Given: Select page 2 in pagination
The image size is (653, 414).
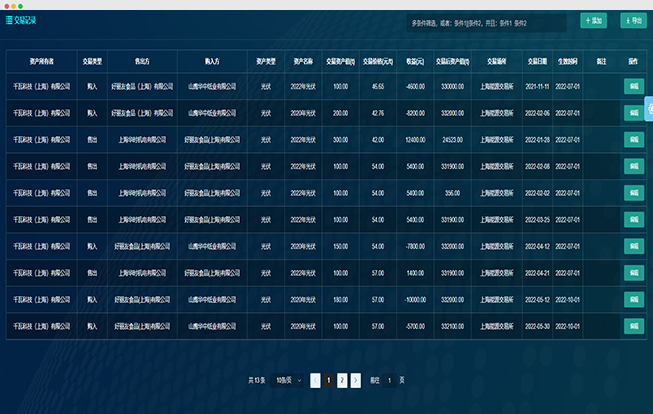Looking at the screenshot, I should [342, 380].
